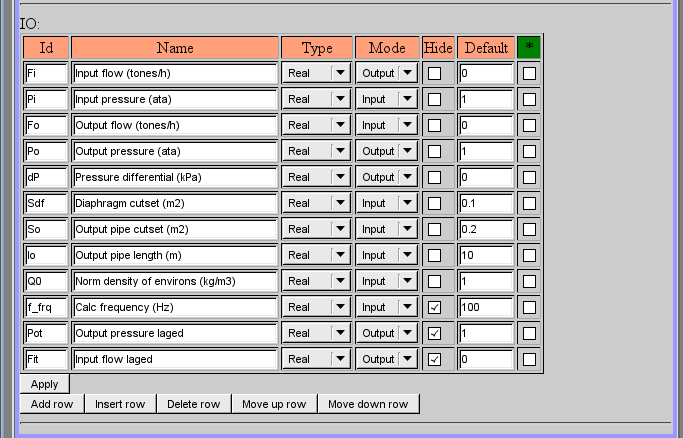Image resolution: width=683 pixels, height=438 pixels.
Task: Uncheck Hide for Output pressure laged row
Action: coord(435,333)
